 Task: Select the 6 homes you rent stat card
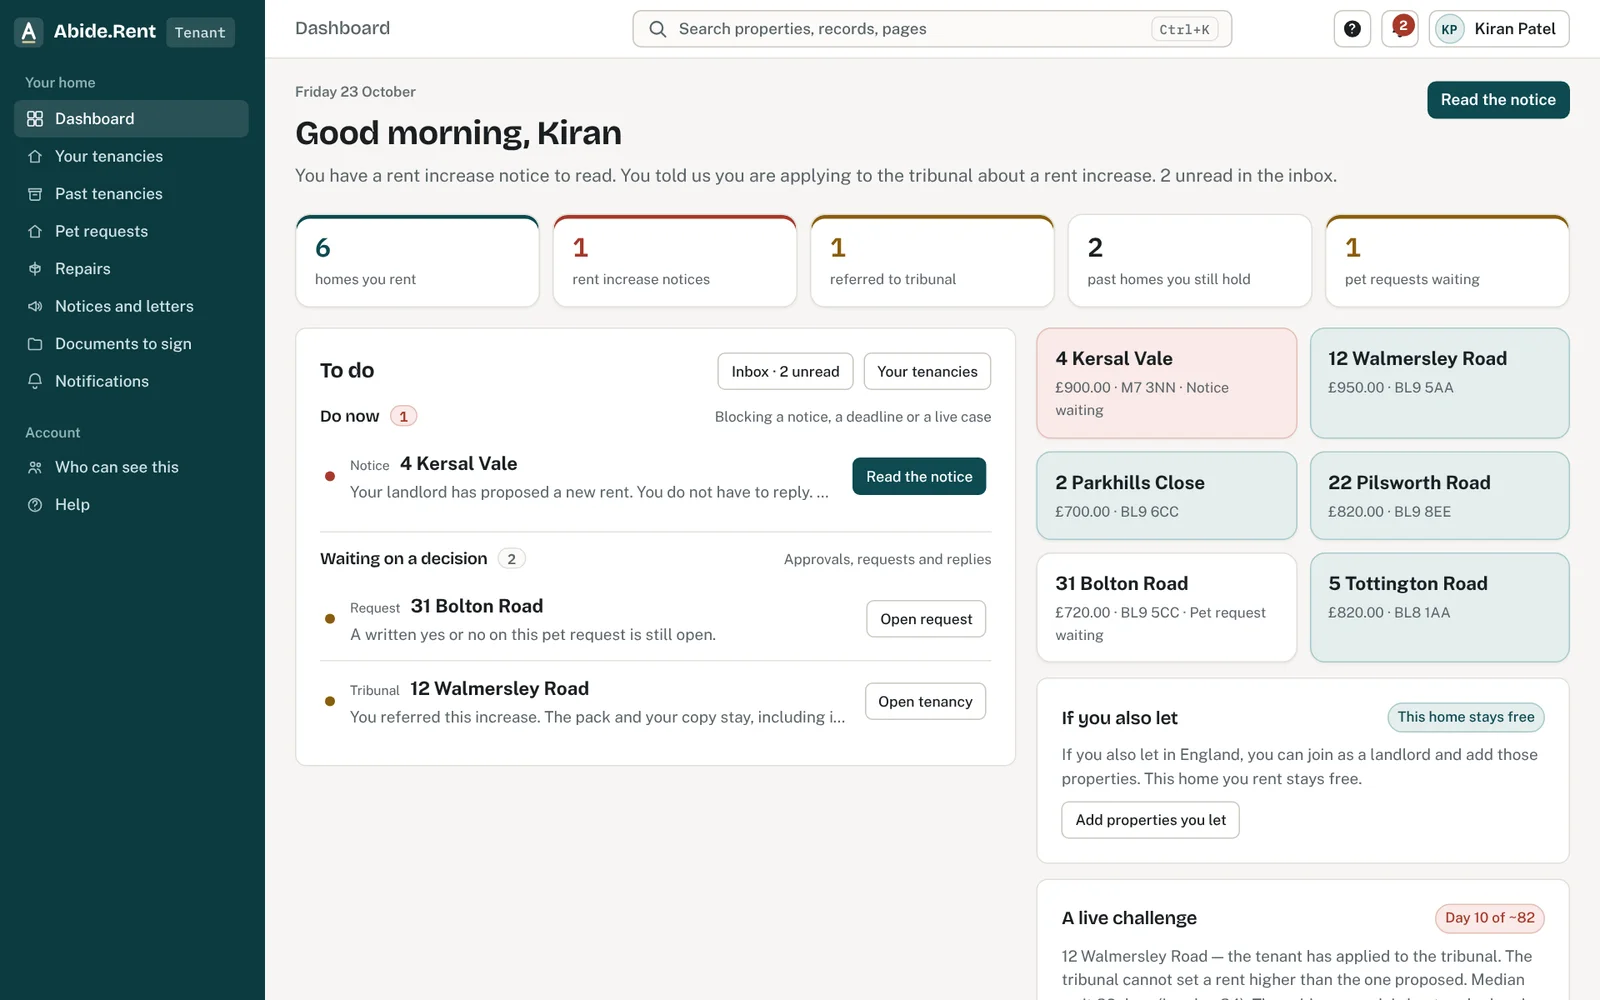[x=417, y=261]
